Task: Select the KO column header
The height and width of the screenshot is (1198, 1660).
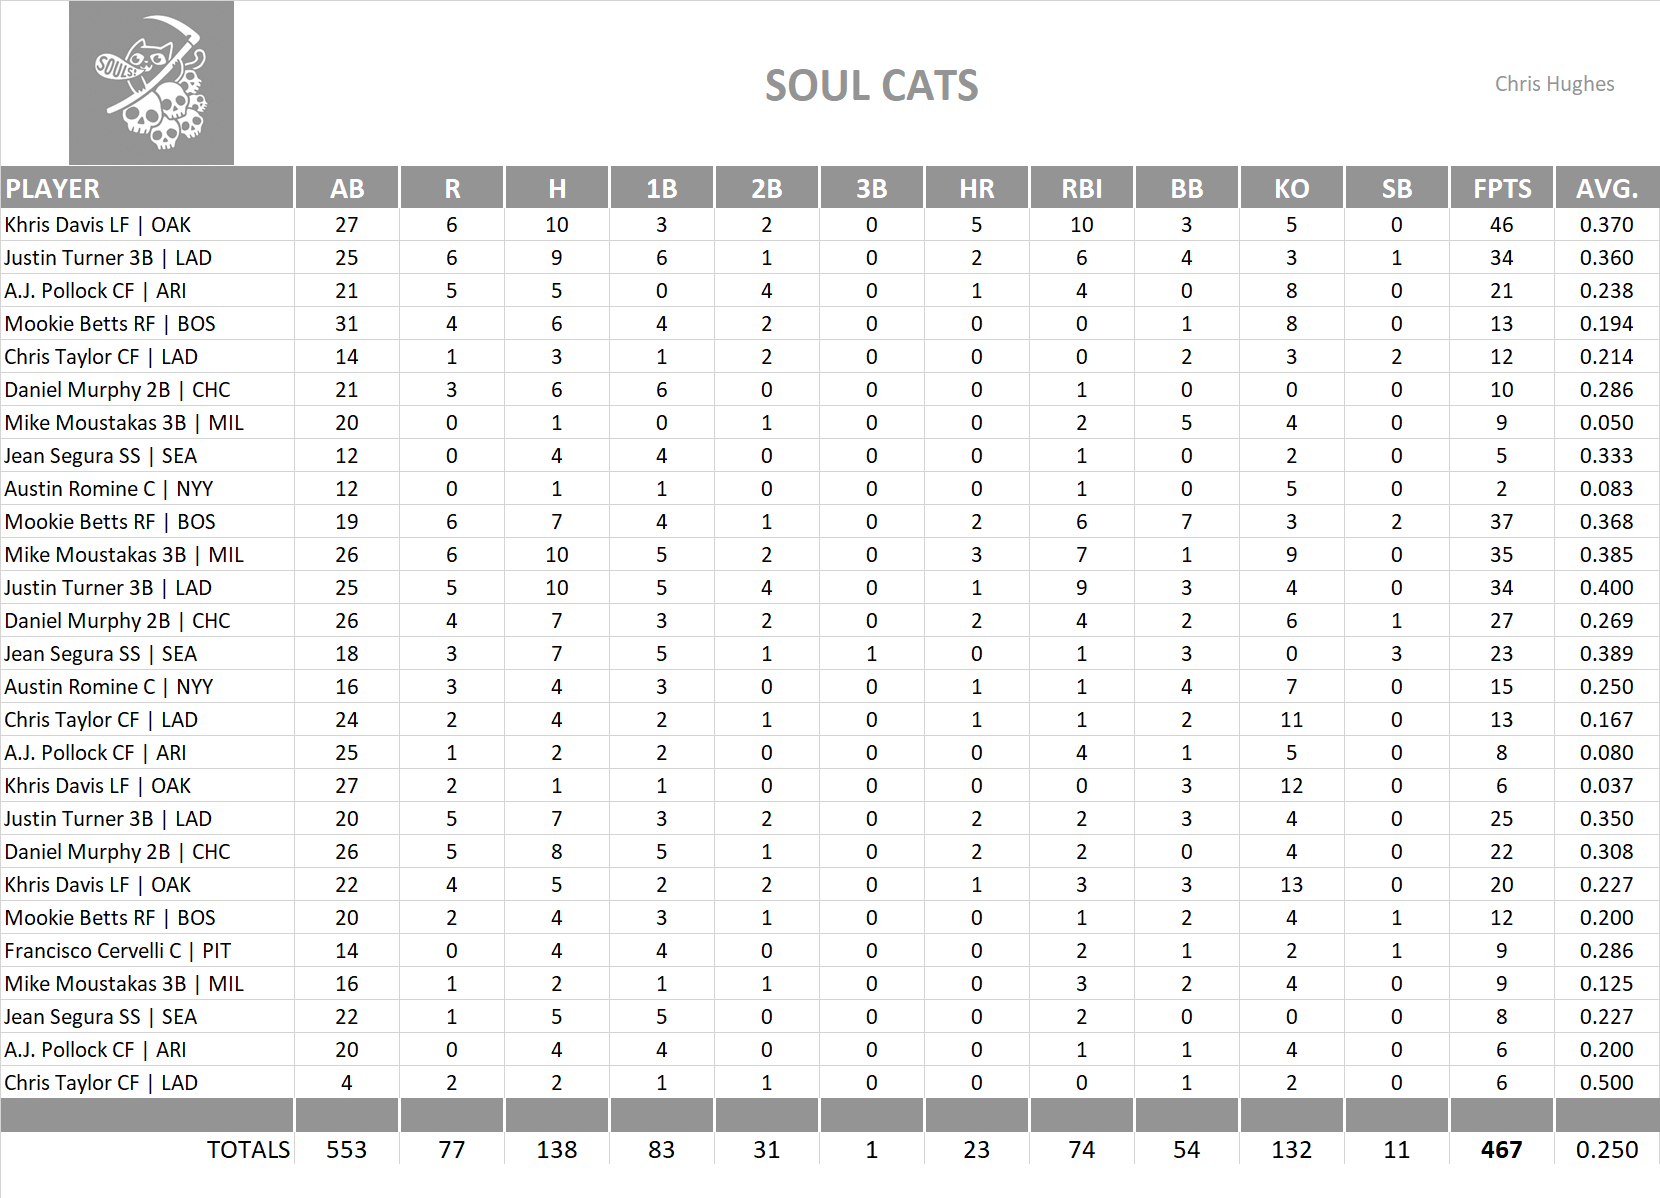Action: point(1291,189)
